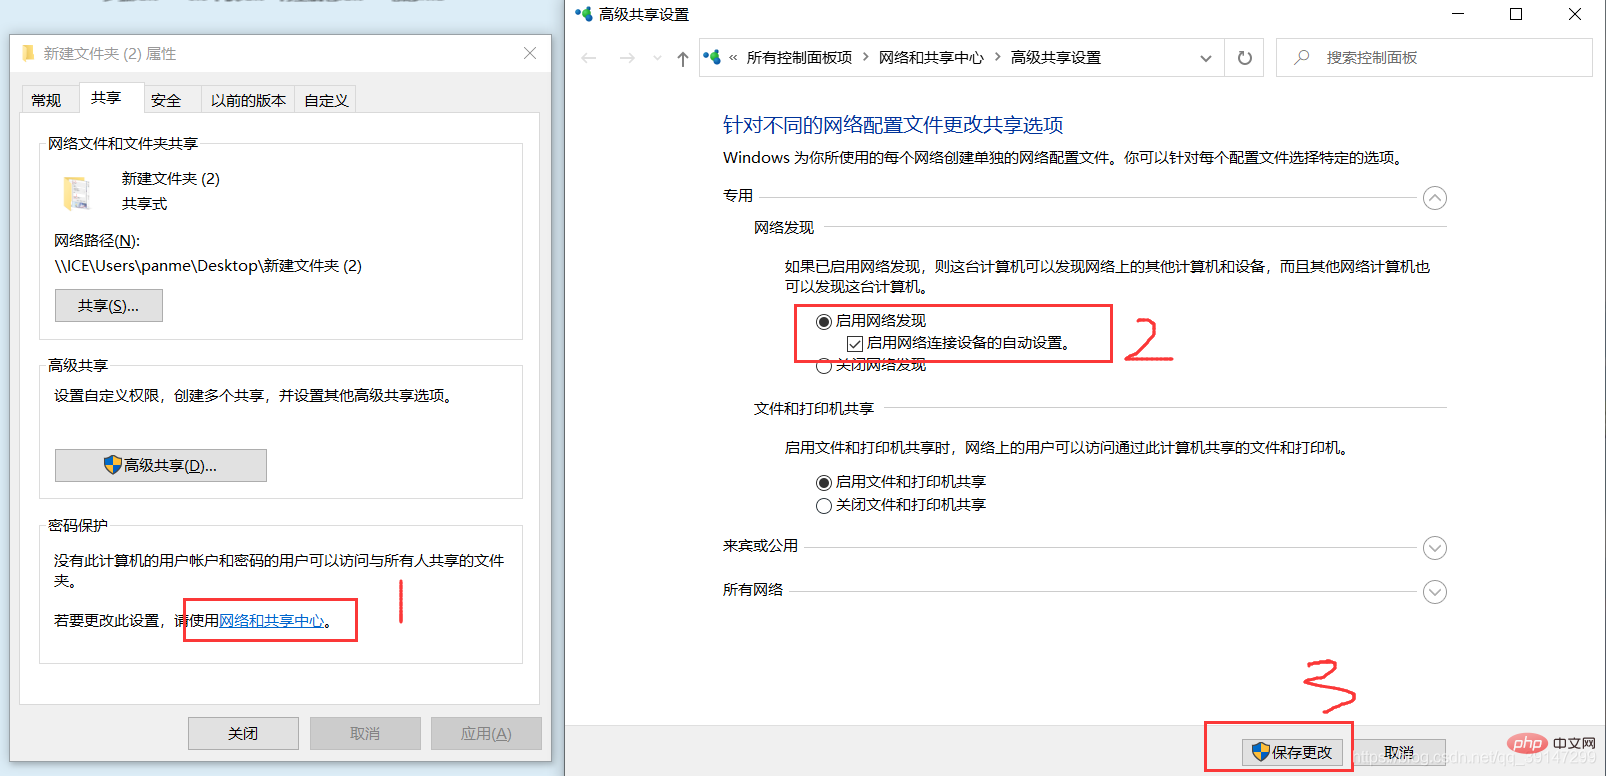Click the control panel icon in address bar
The height and width of the screenshot is (776, 1606).
tap(712, 57)
